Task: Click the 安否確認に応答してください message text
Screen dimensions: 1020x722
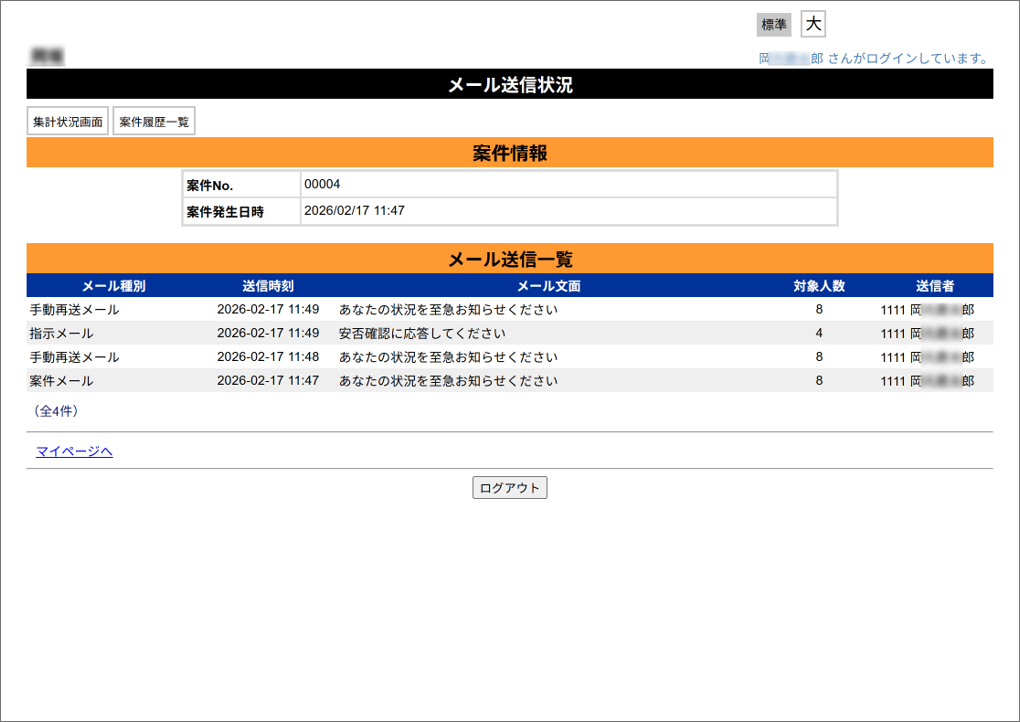Action: pos(422,333)
